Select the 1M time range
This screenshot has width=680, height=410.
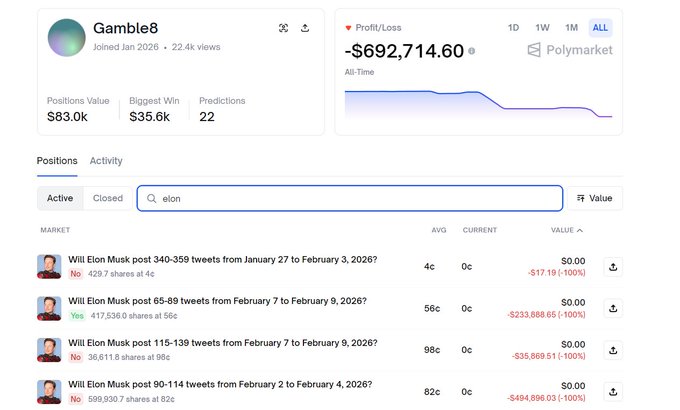[x=571, y=27]
